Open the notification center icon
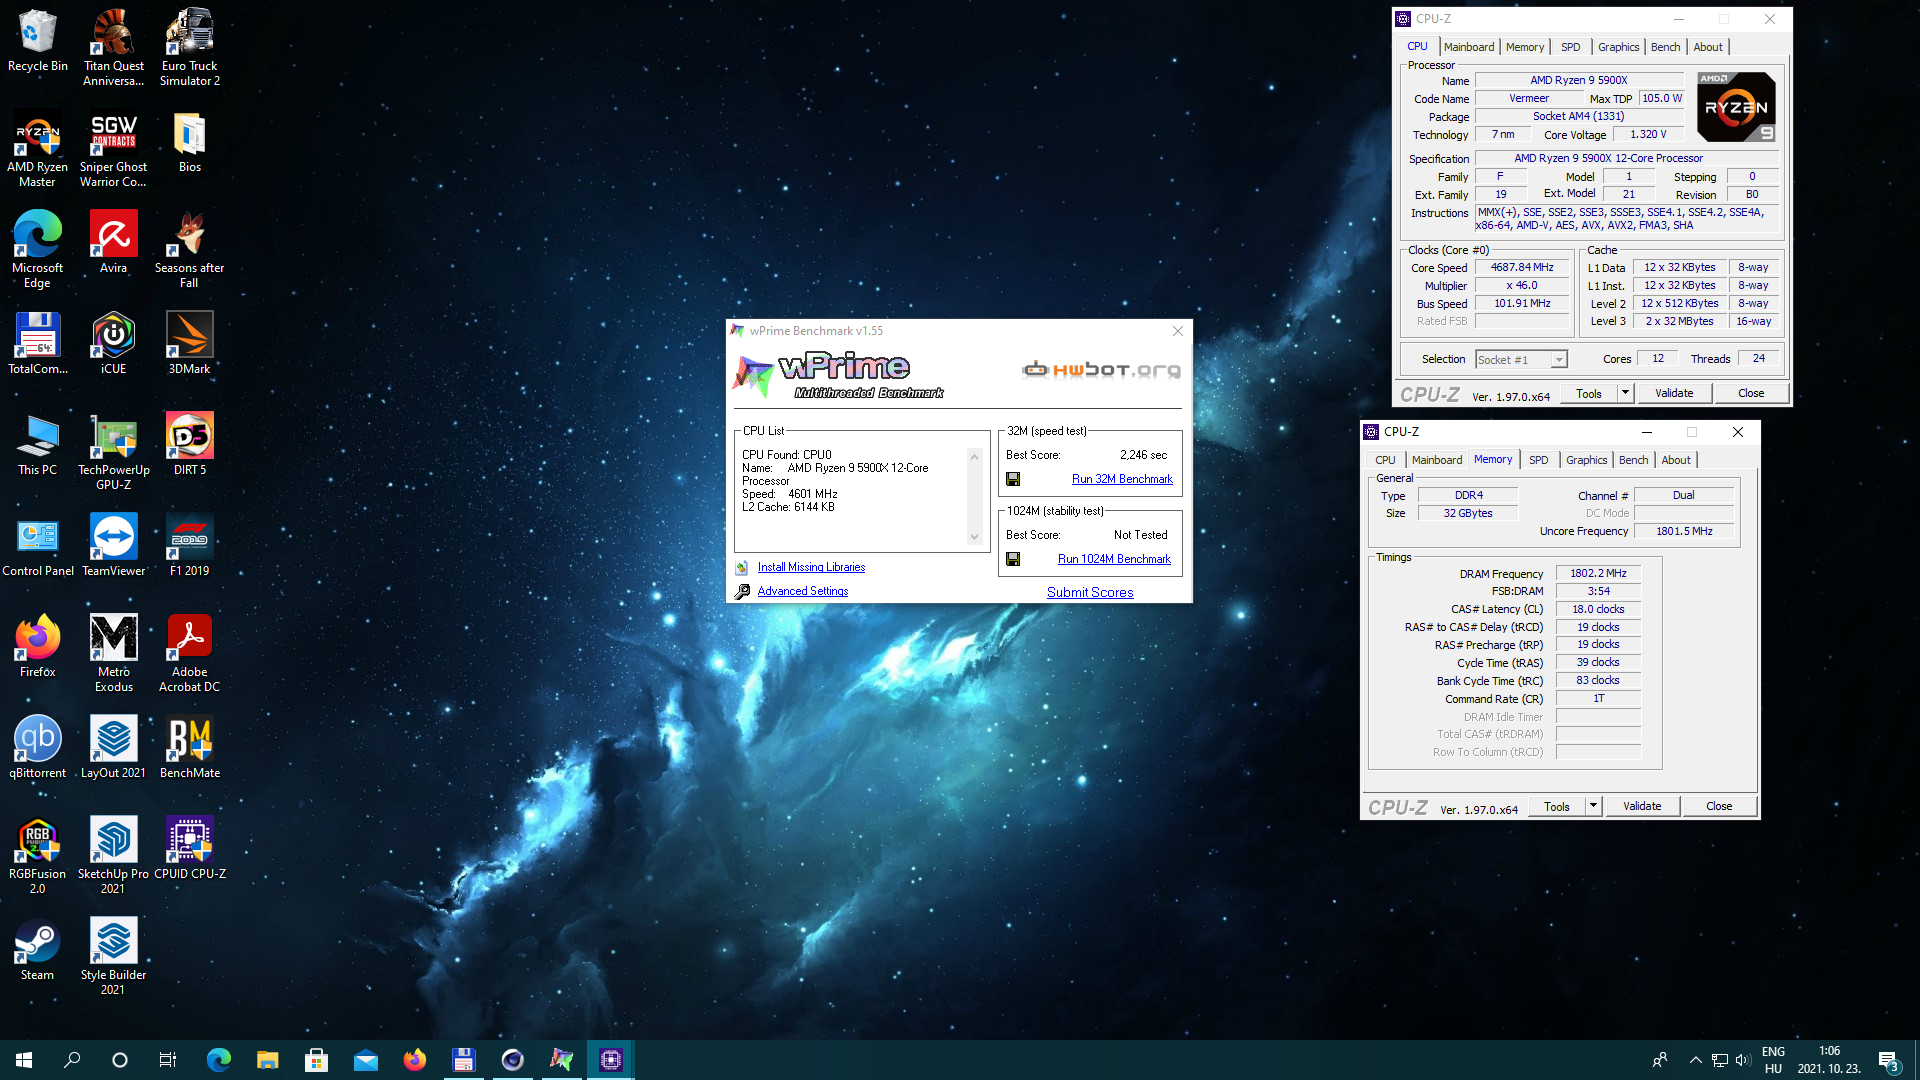Image resolution: width=1920 pixels, height=1080 pixels. coord(1888,1060)
